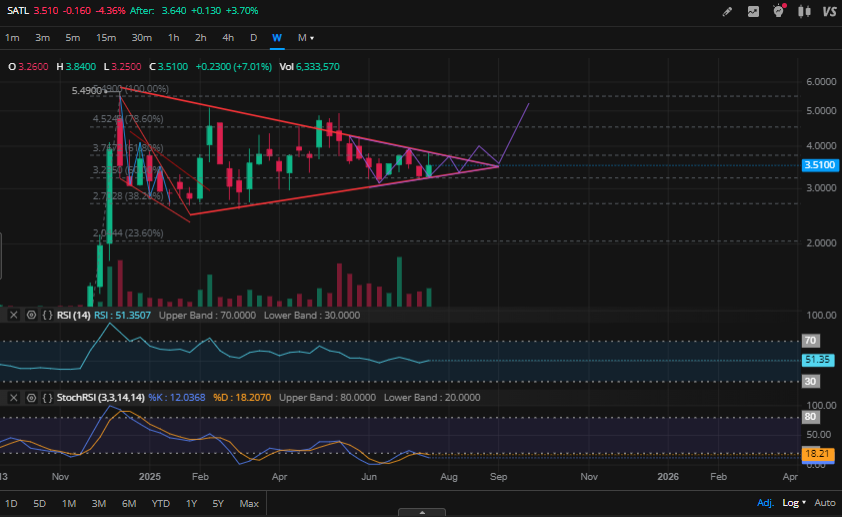This screenshot has width=842, height=517.
Task: Click the RSI 30 lower band tag
Action: click(810, 381)
